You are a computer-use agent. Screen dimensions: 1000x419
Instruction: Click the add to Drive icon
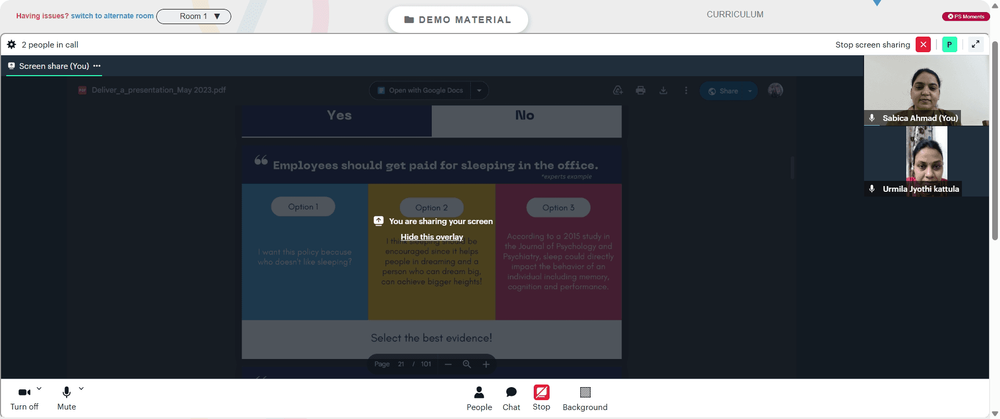617,91
